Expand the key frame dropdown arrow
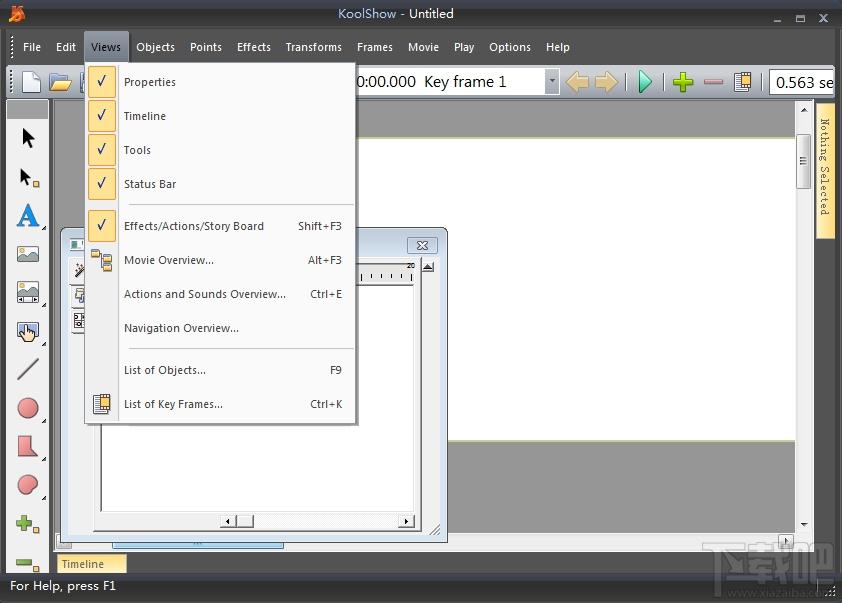The height and width of the screenshot is (603, 842). 552,82
